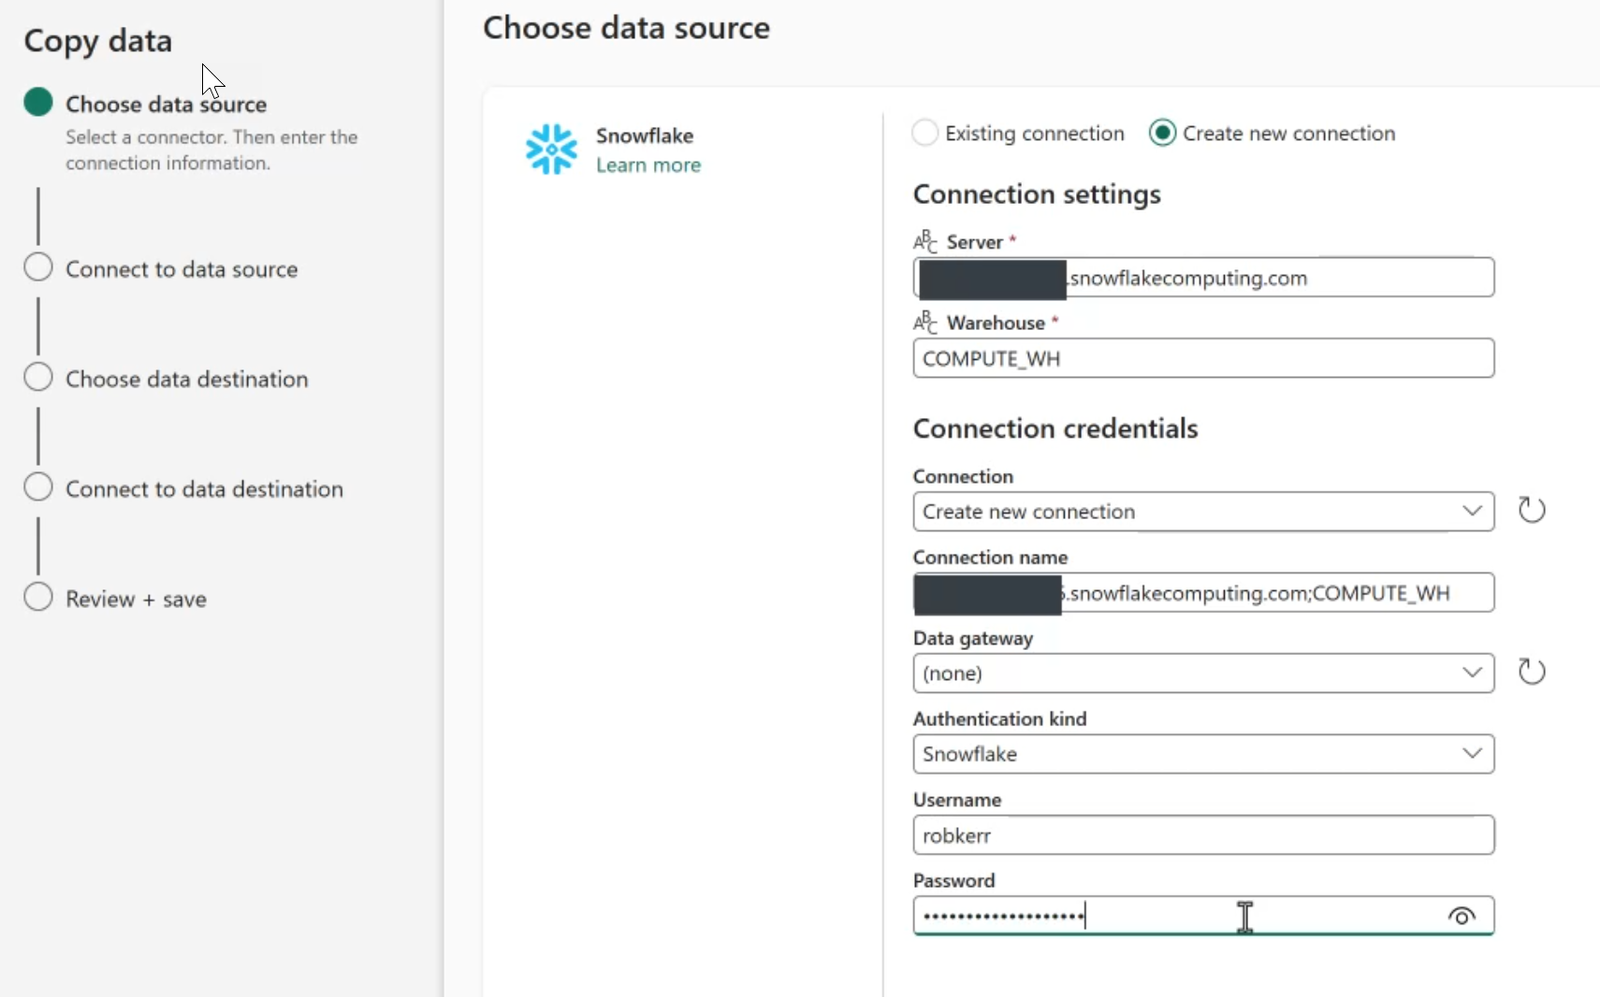This screenshot has height=997, width=1600.
Task: Open the Data gateway dropdown
Action: tap(1472, 673)
